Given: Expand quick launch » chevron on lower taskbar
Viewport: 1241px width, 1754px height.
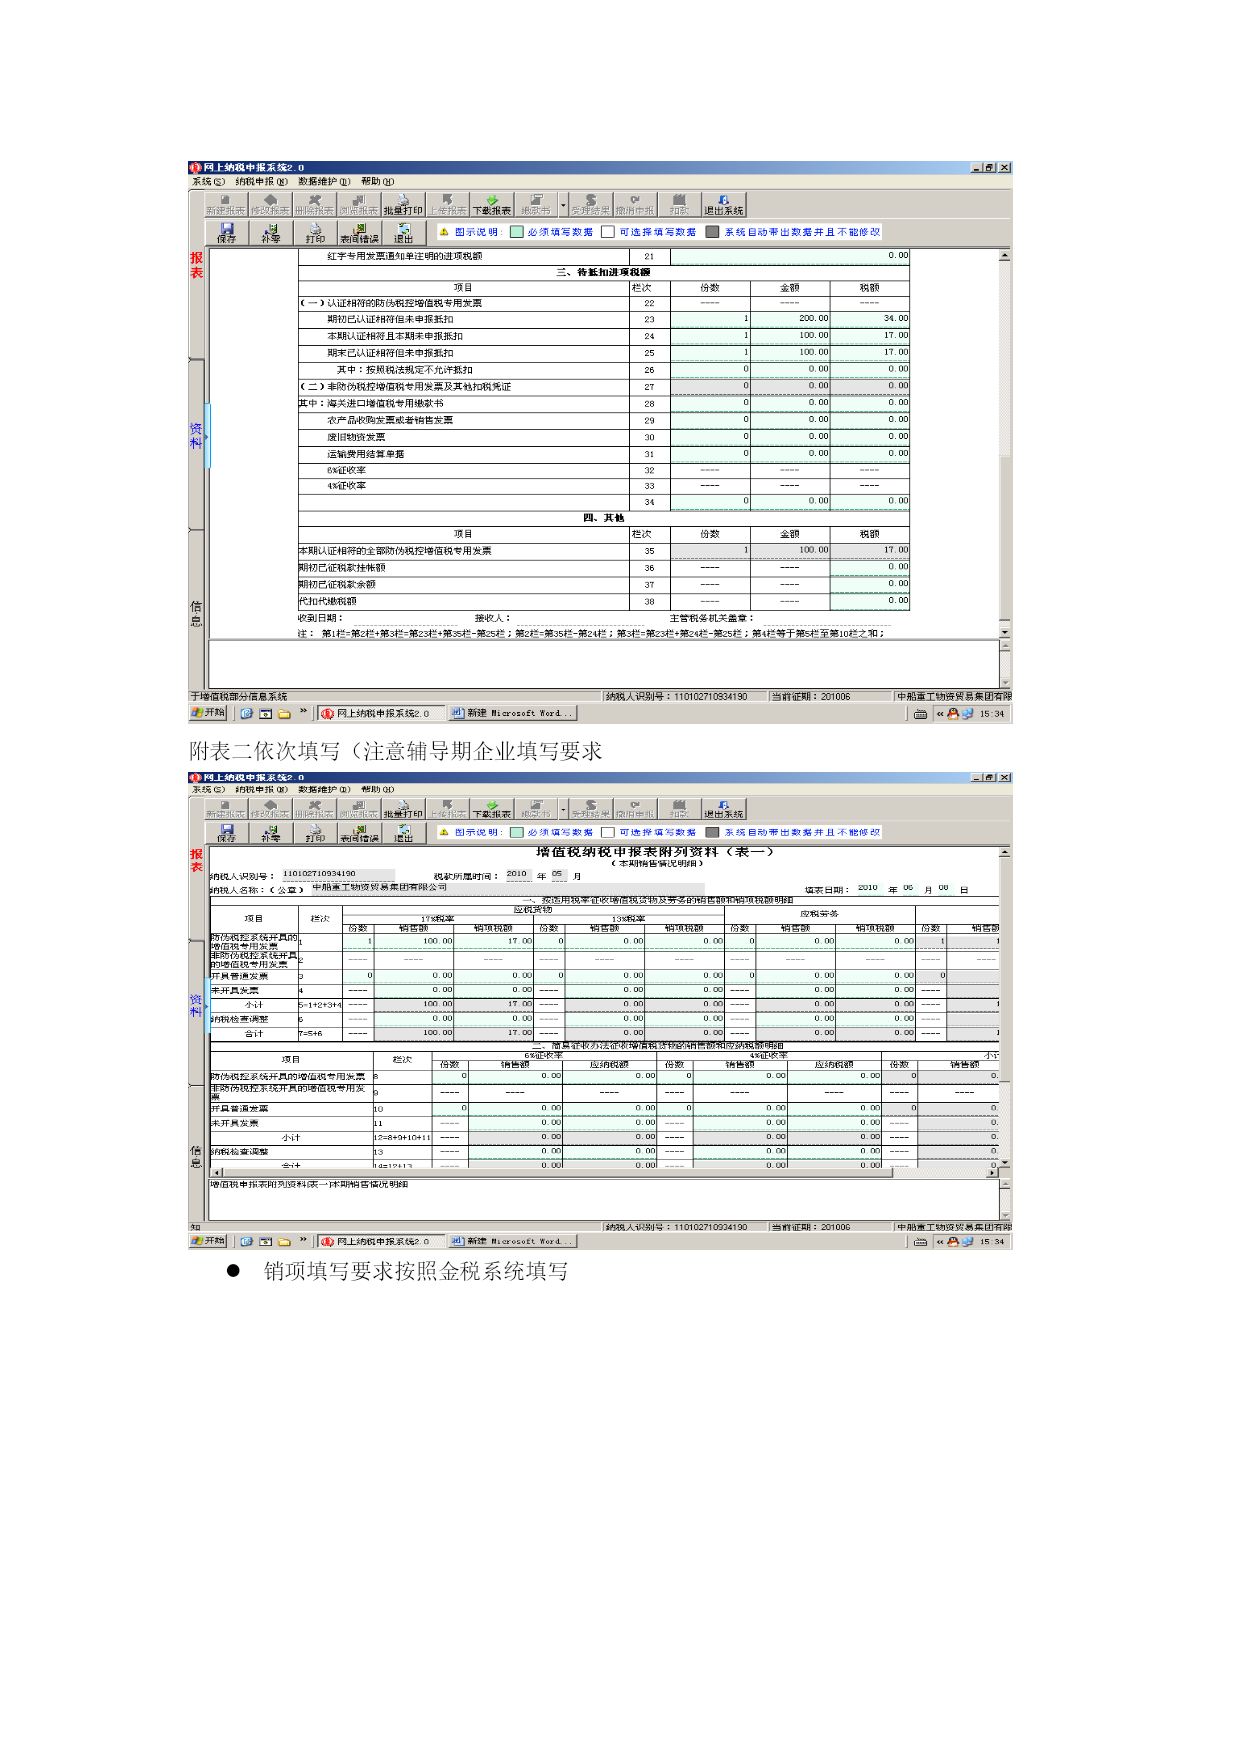Looking at the screenshot, I should (x=302, y=1241).
